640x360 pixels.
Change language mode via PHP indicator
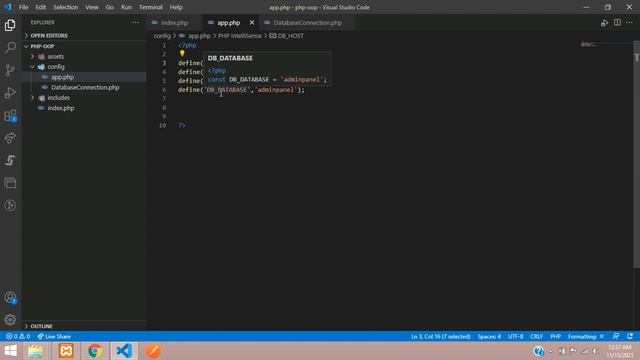click(555, 336)
